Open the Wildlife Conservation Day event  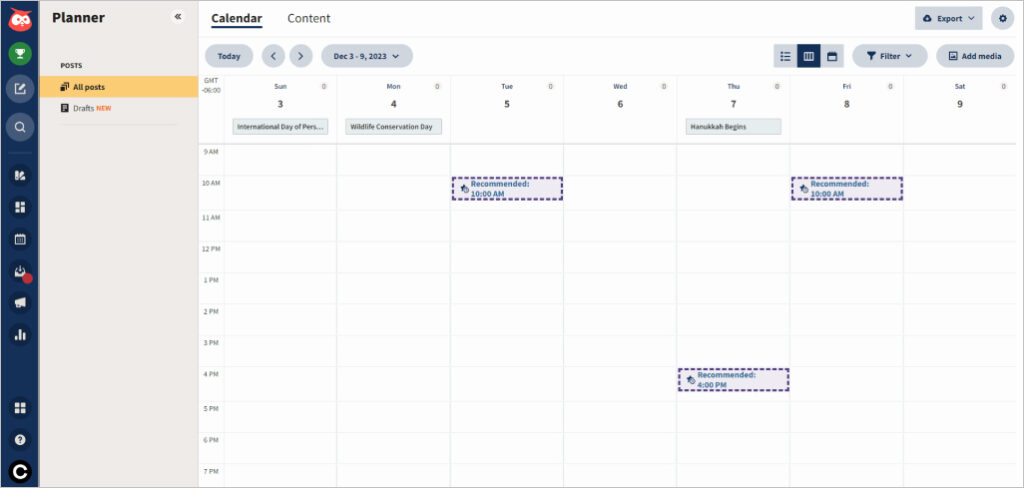[393, 127]
